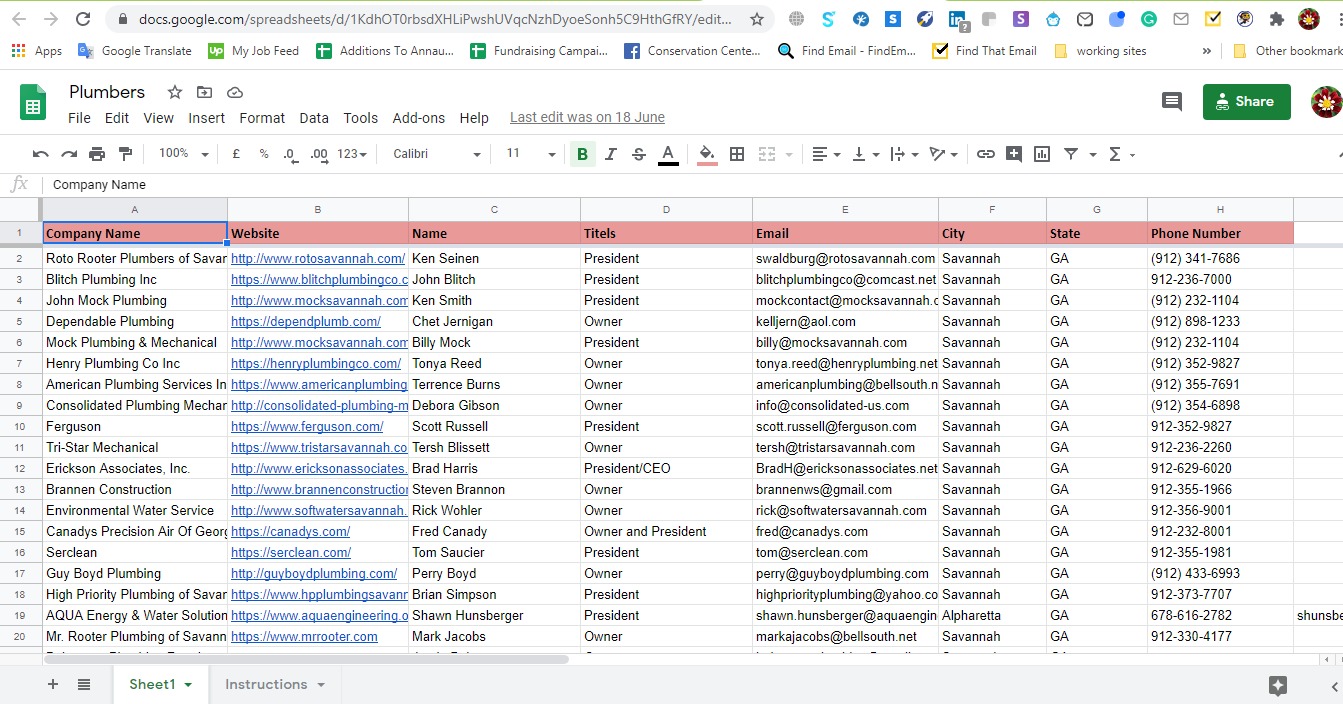Open more number formats 123 dropdown
The image size is (1343, 704).
[351, 154]
